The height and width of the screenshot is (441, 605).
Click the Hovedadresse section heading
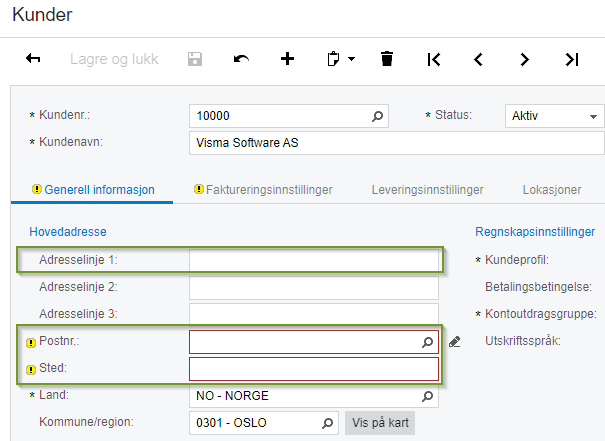(68, 231)
